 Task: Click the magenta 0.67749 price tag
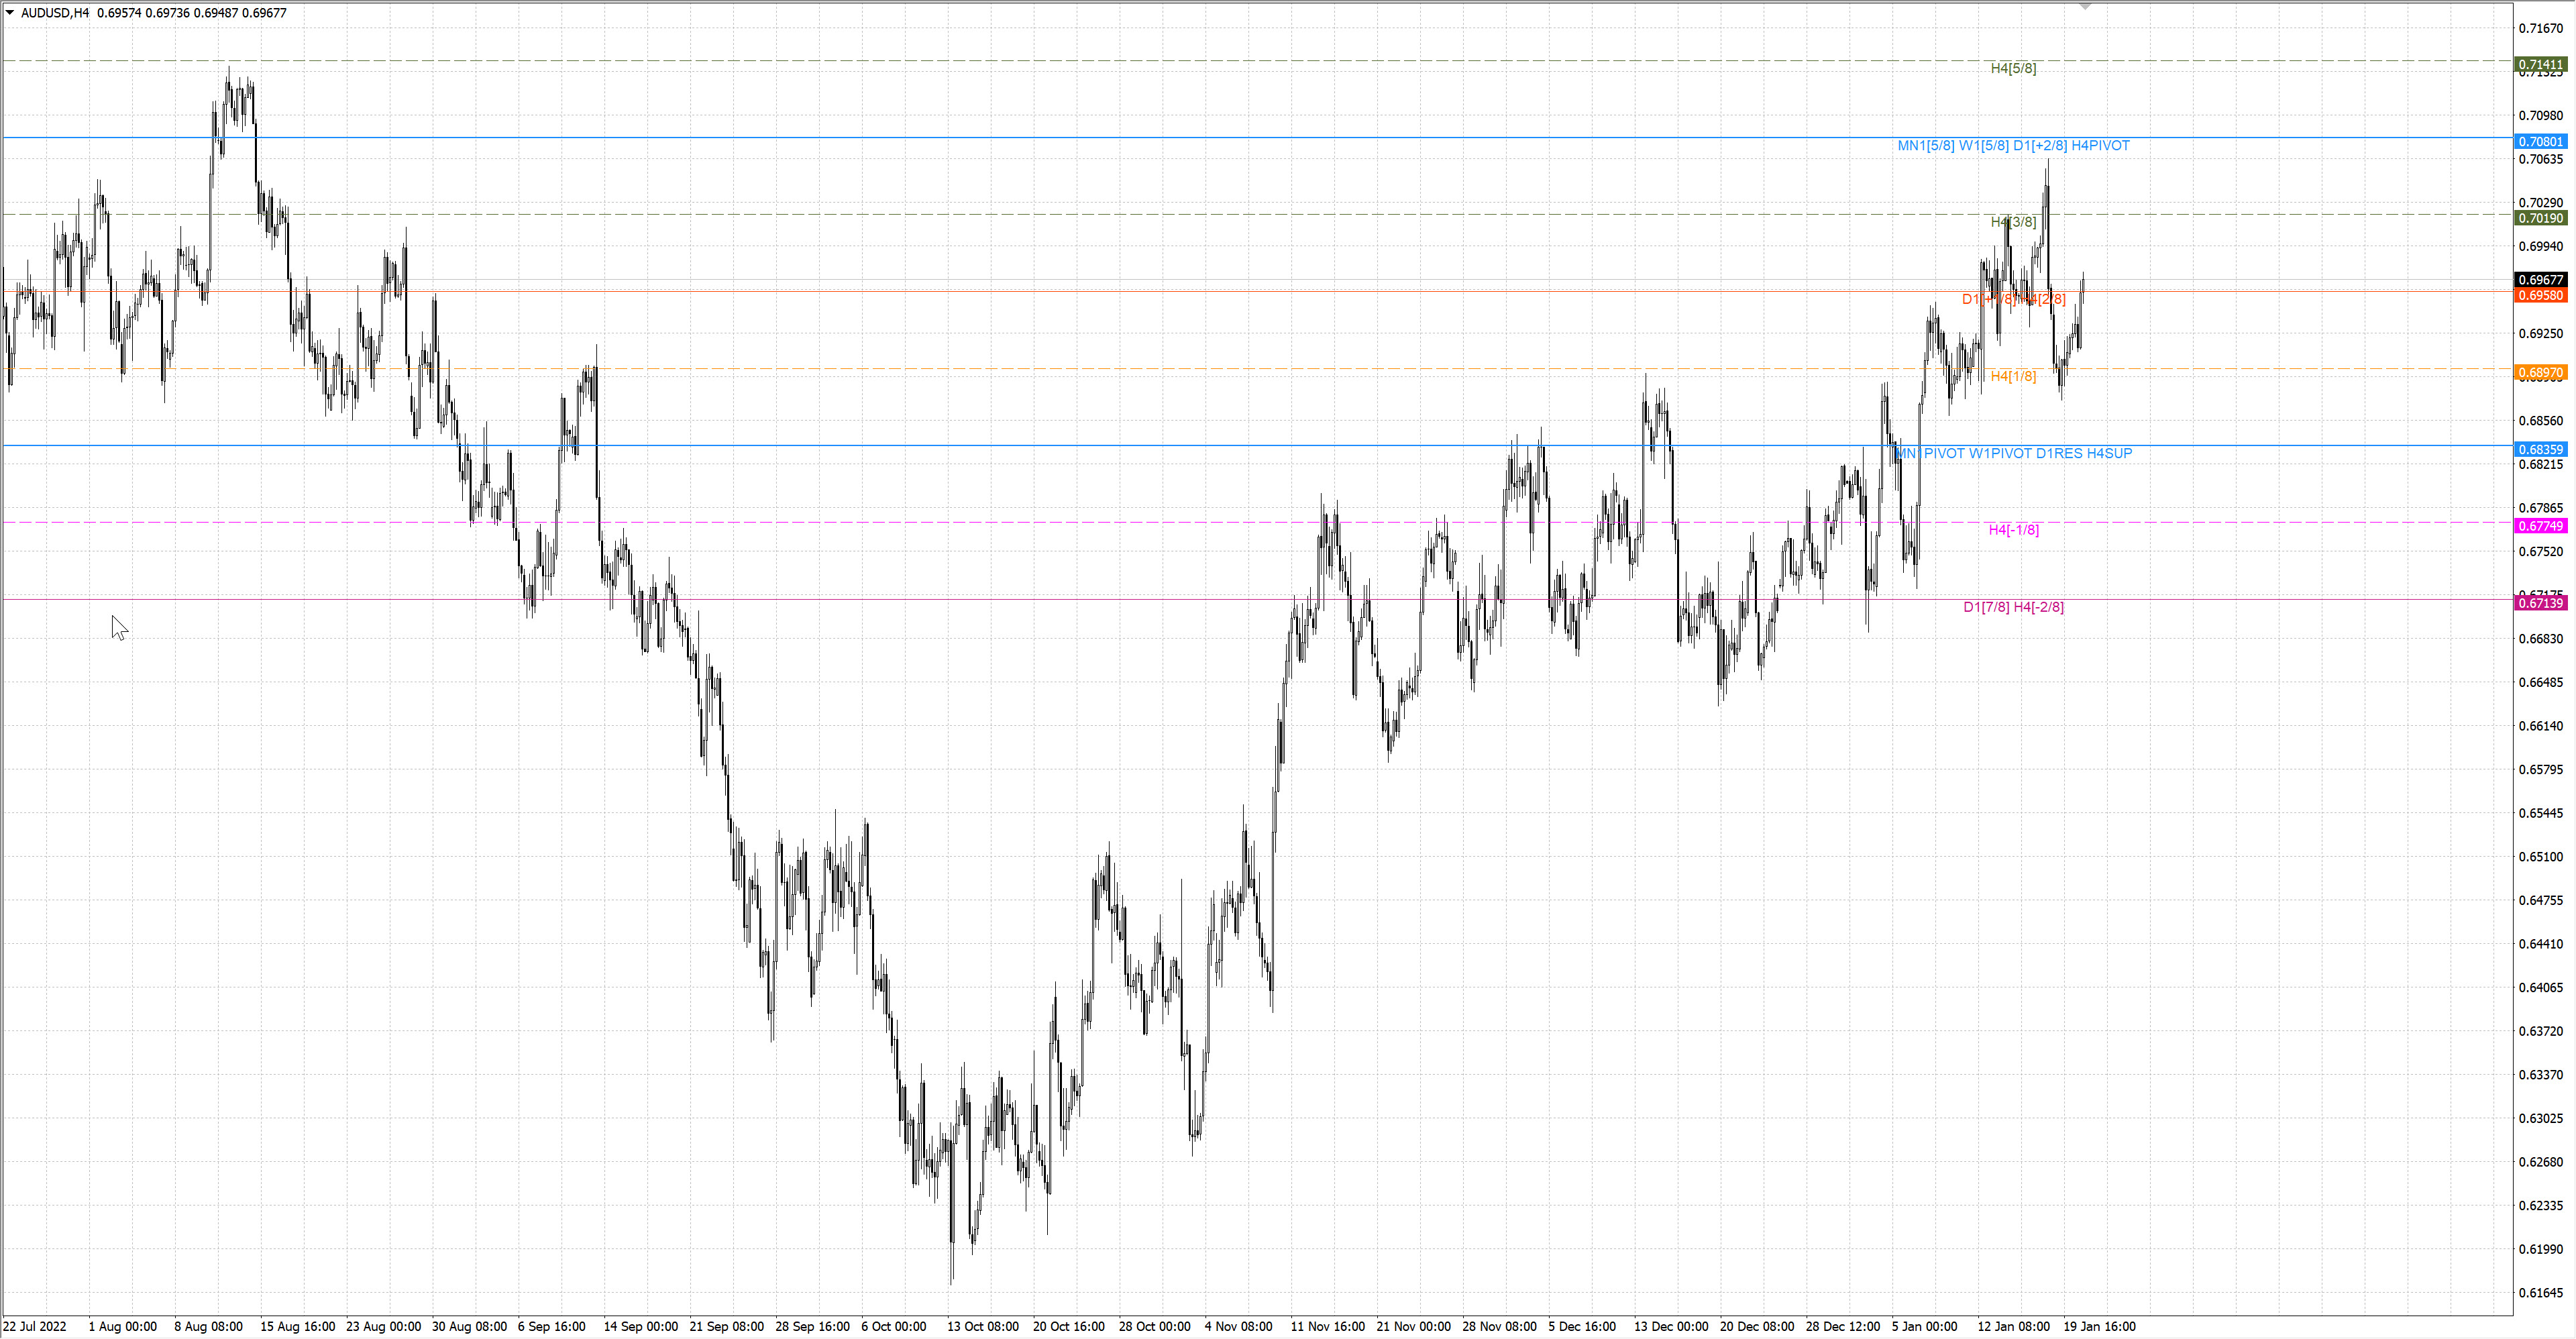coord(2540,526)
